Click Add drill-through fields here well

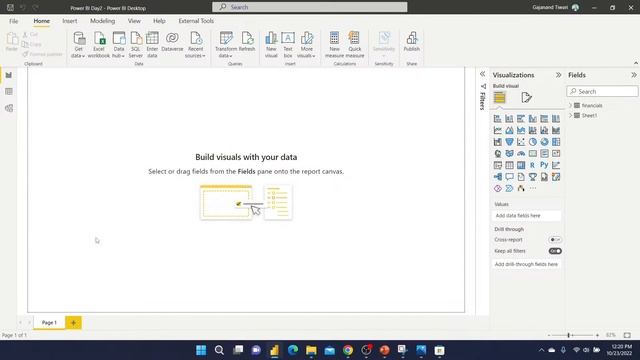(x=526, y=264)
